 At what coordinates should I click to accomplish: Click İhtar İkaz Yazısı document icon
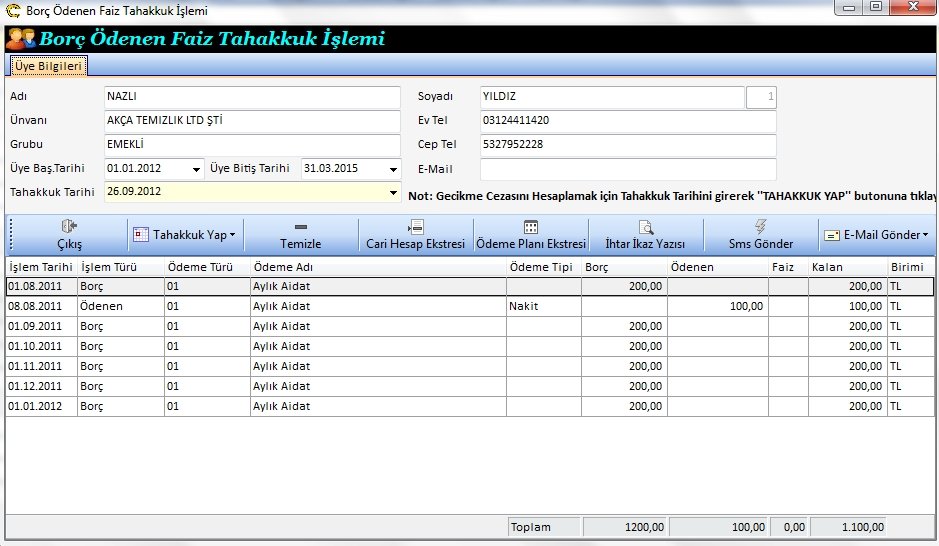coord(646,227)
